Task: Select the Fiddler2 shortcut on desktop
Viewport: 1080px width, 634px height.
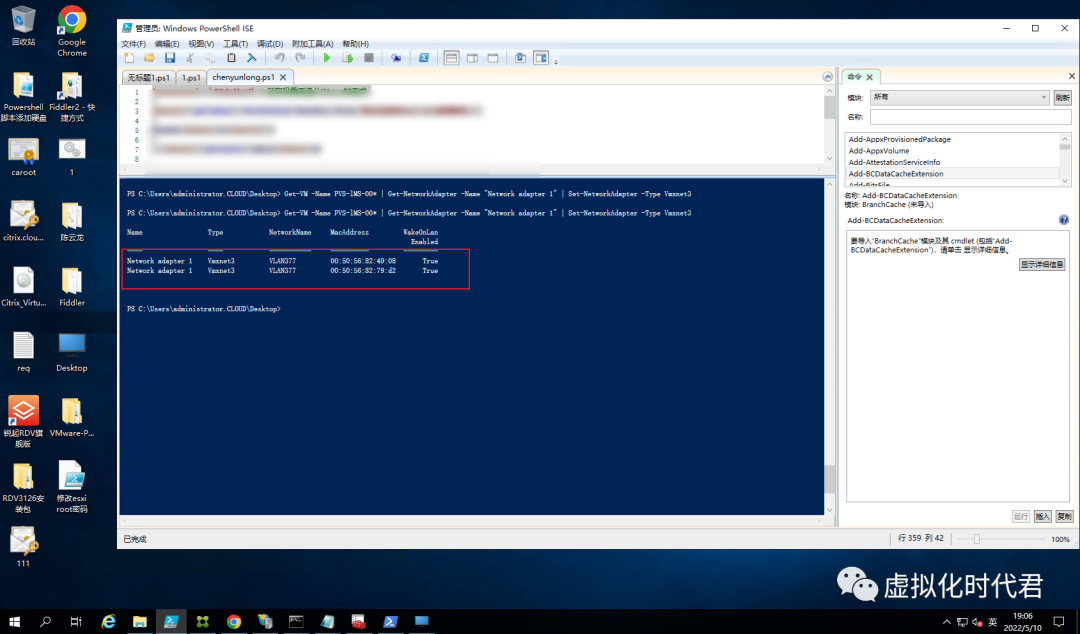Action: pyautogui.click(x=72, y=97)
